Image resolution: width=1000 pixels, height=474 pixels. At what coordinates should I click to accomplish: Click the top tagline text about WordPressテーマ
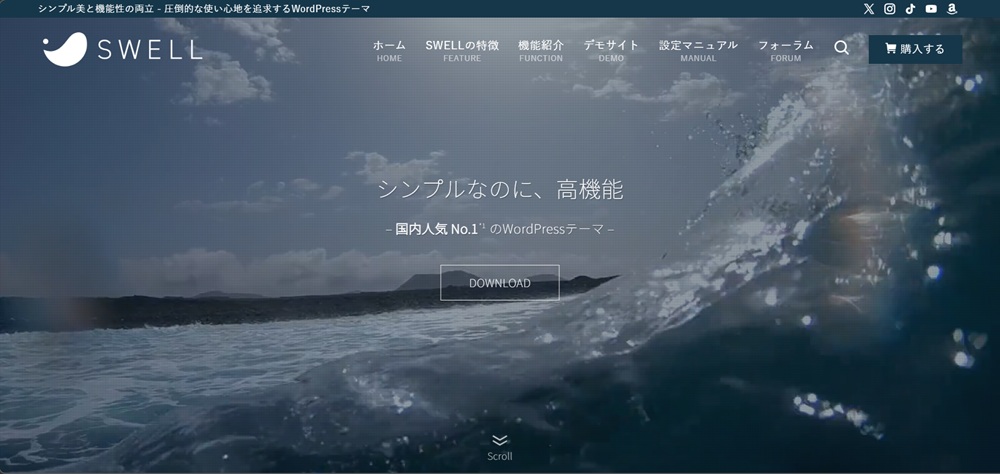point(204,9)
